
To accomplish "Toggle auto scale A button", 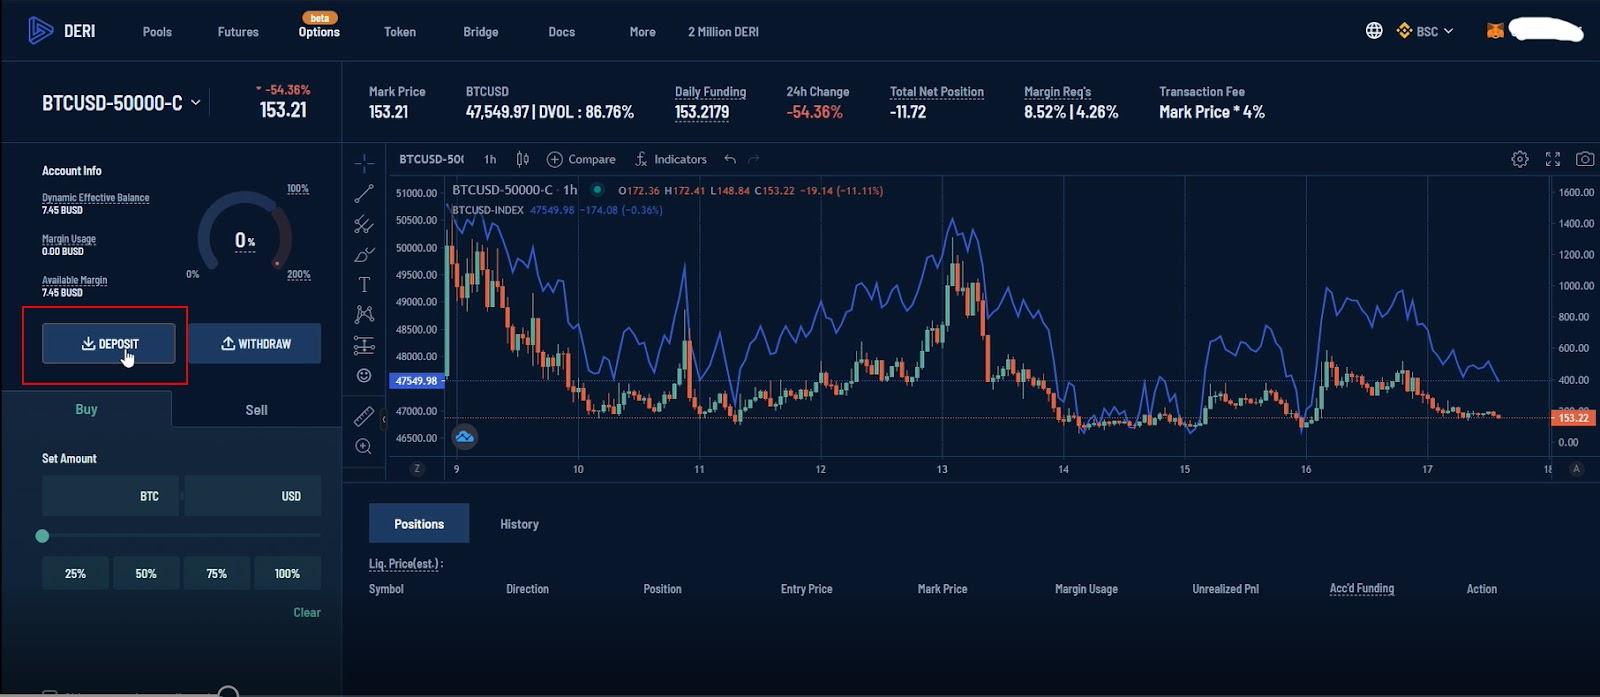I will coord(1577,469).
